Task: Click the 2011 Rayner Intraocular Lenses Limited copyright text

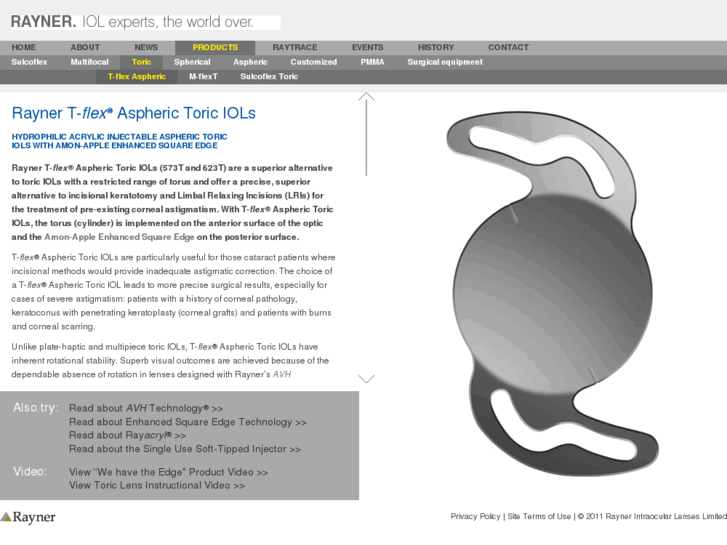Action: click(652, 516)
